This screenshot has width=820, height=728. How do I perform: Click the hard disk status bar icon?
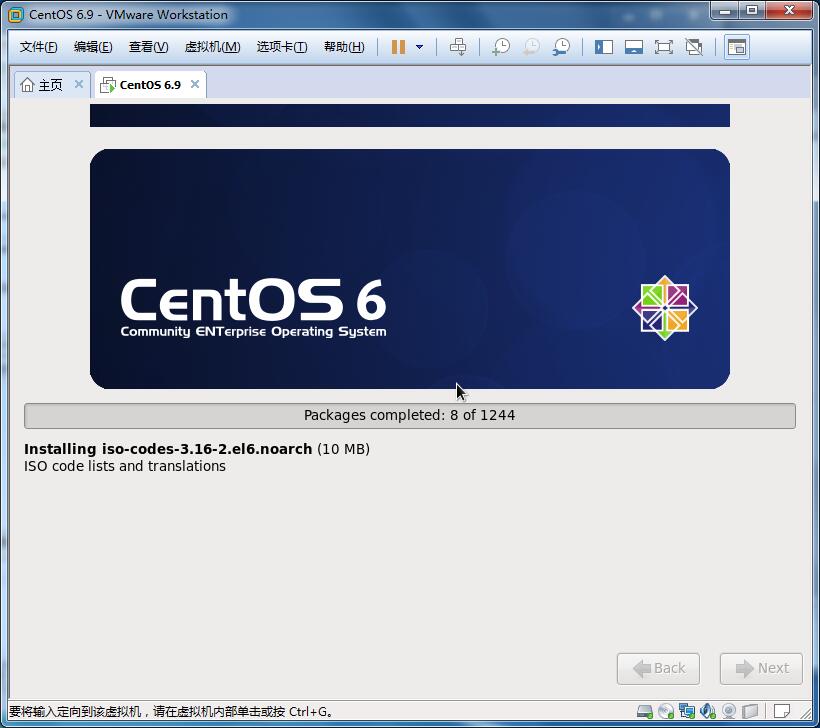pyautogui.click(x=645, y=711)
